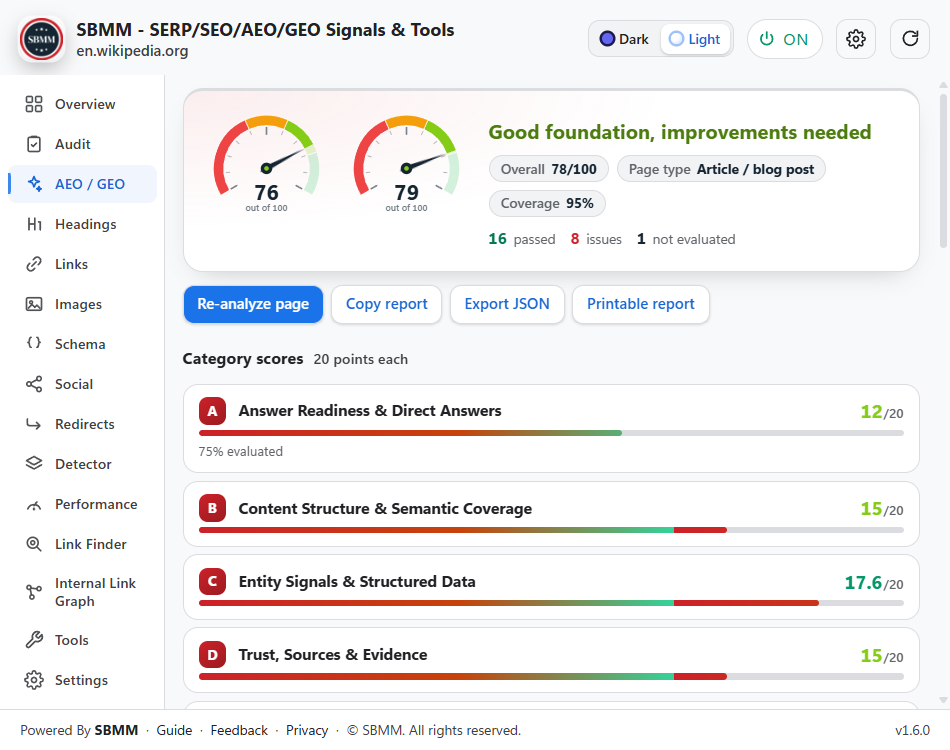Click the gauge showing 76 out of 100
The width and height of the screenshot is (950, 750).
point(266,164)
